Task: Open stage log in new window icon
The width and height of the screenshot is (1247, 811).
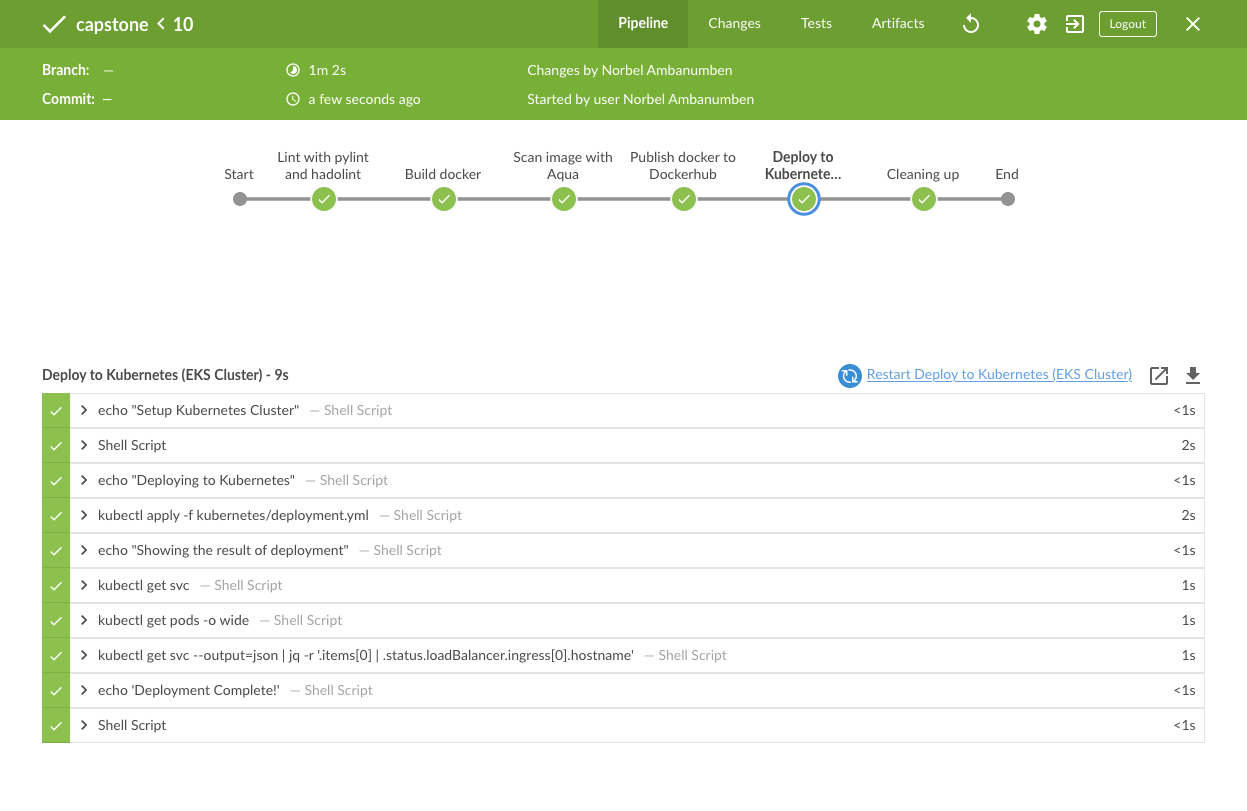Action: pyautogui.click(x=1159, y=376)
